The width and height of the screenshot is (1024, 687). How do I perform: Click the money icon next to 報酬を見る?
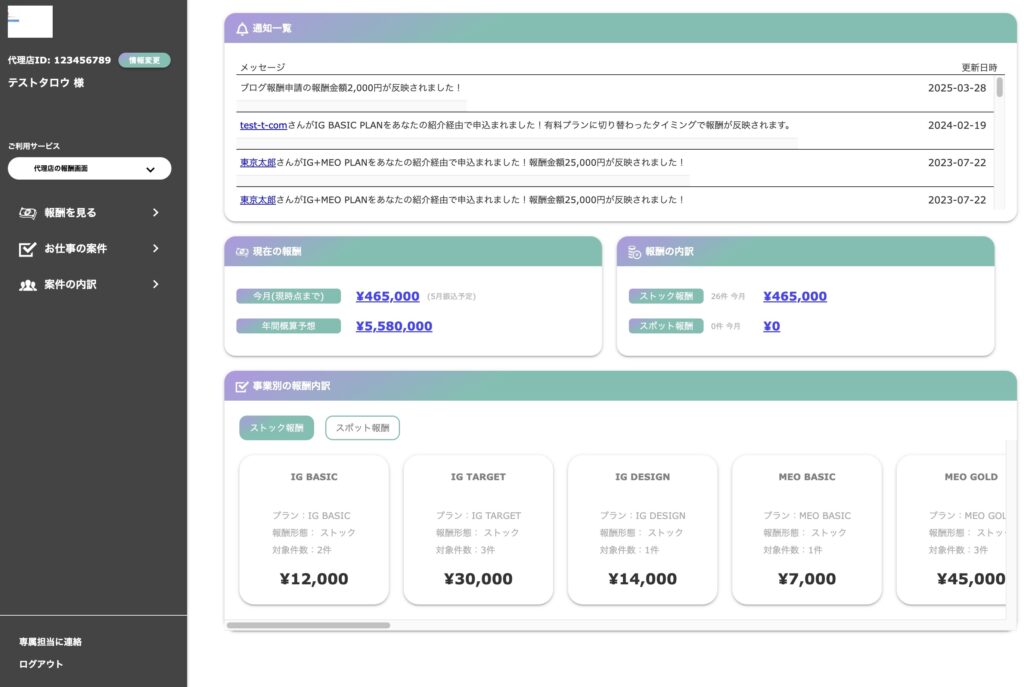(28, 212)
